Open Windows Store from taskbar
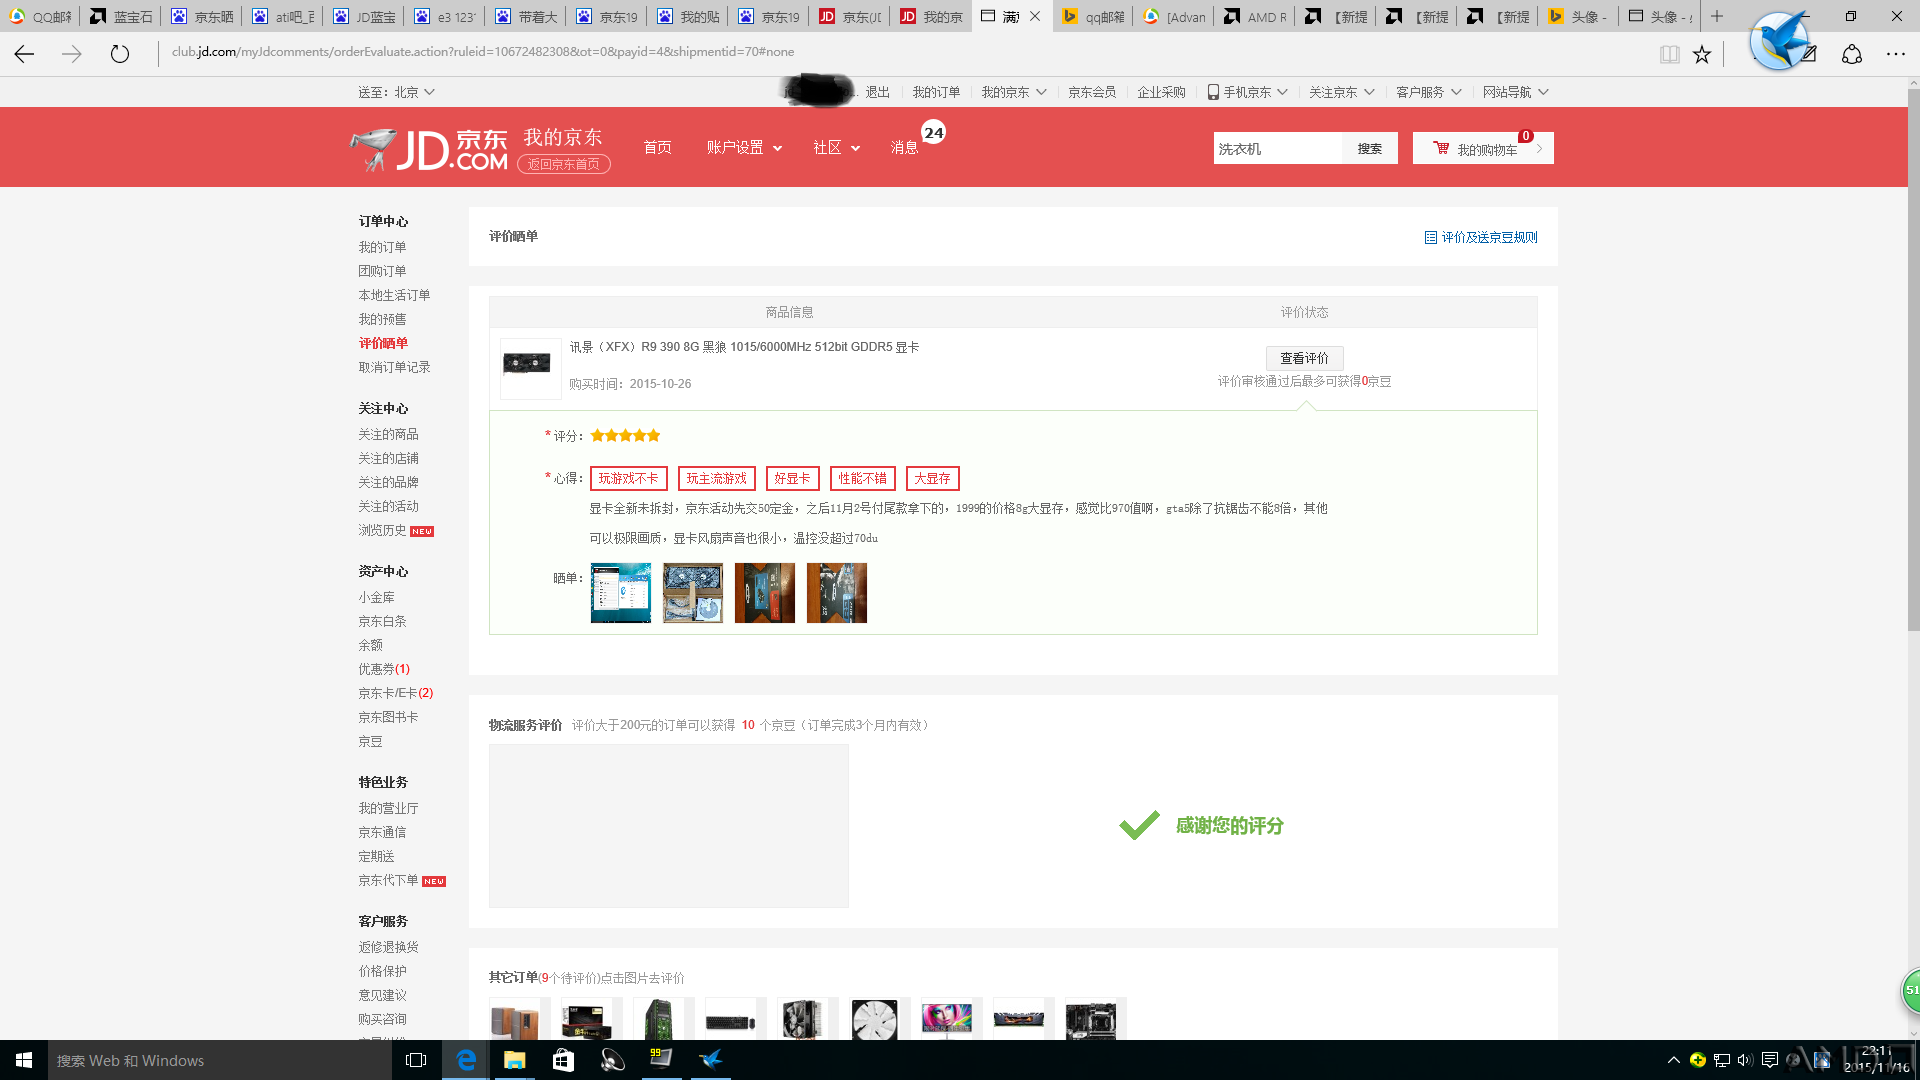The image size is (1920, 1080). click(563, 1060)
